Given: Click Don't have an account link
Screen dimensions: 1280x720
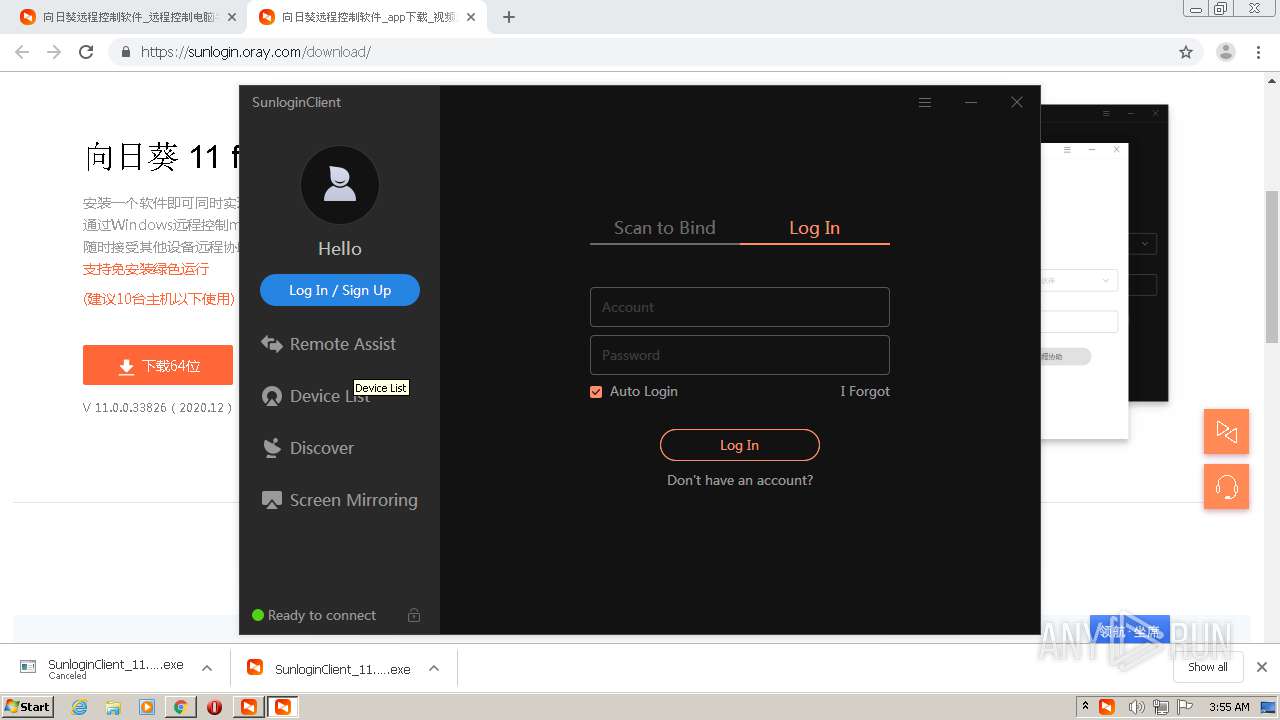Looking at the screenshot, I should pyautogui.click(x=740, y=480).
